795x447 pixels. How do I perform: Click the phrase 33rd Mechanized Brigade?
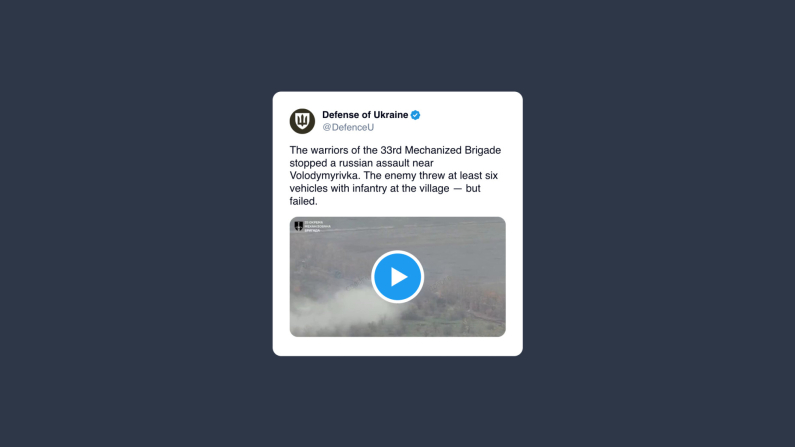point(441,151)
